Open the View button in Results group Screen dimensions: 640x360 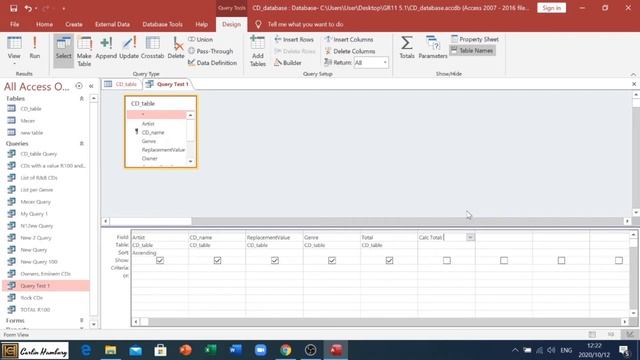coord(14,48)
